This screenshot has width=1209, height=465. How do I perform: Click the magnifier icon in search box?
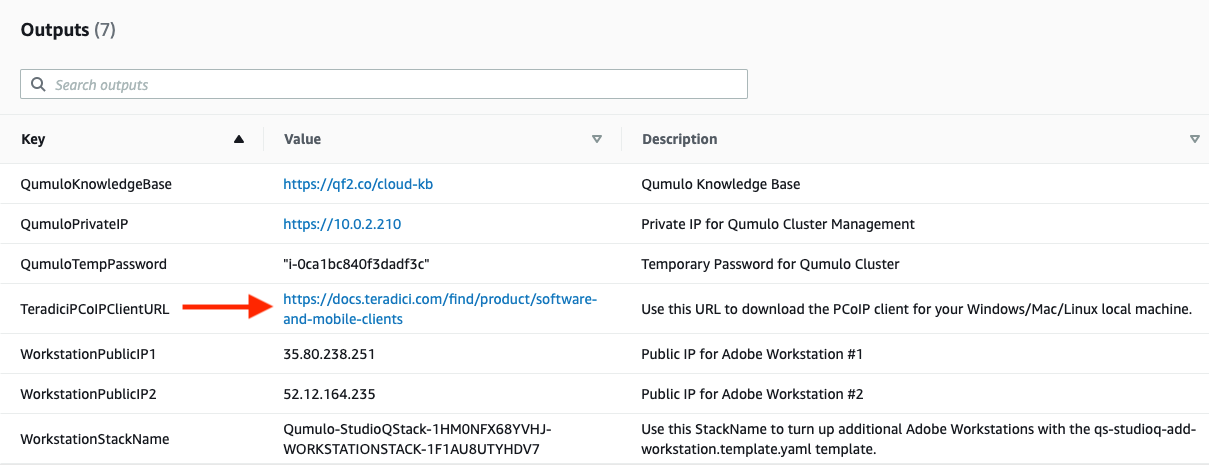pos(38,85)
